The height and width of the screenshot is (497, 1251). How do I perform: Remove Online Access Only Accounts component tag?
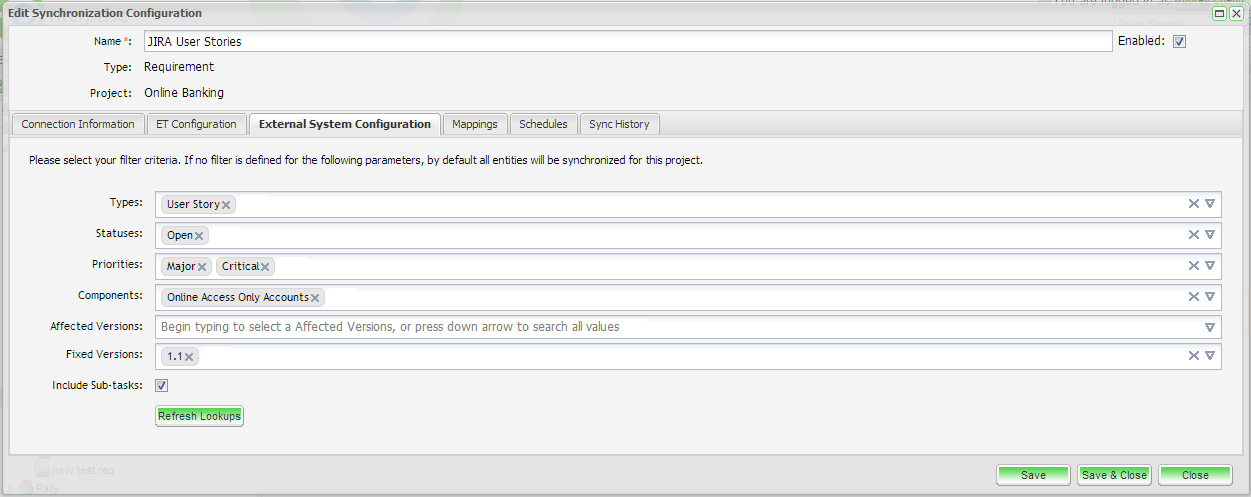(315, 298)
